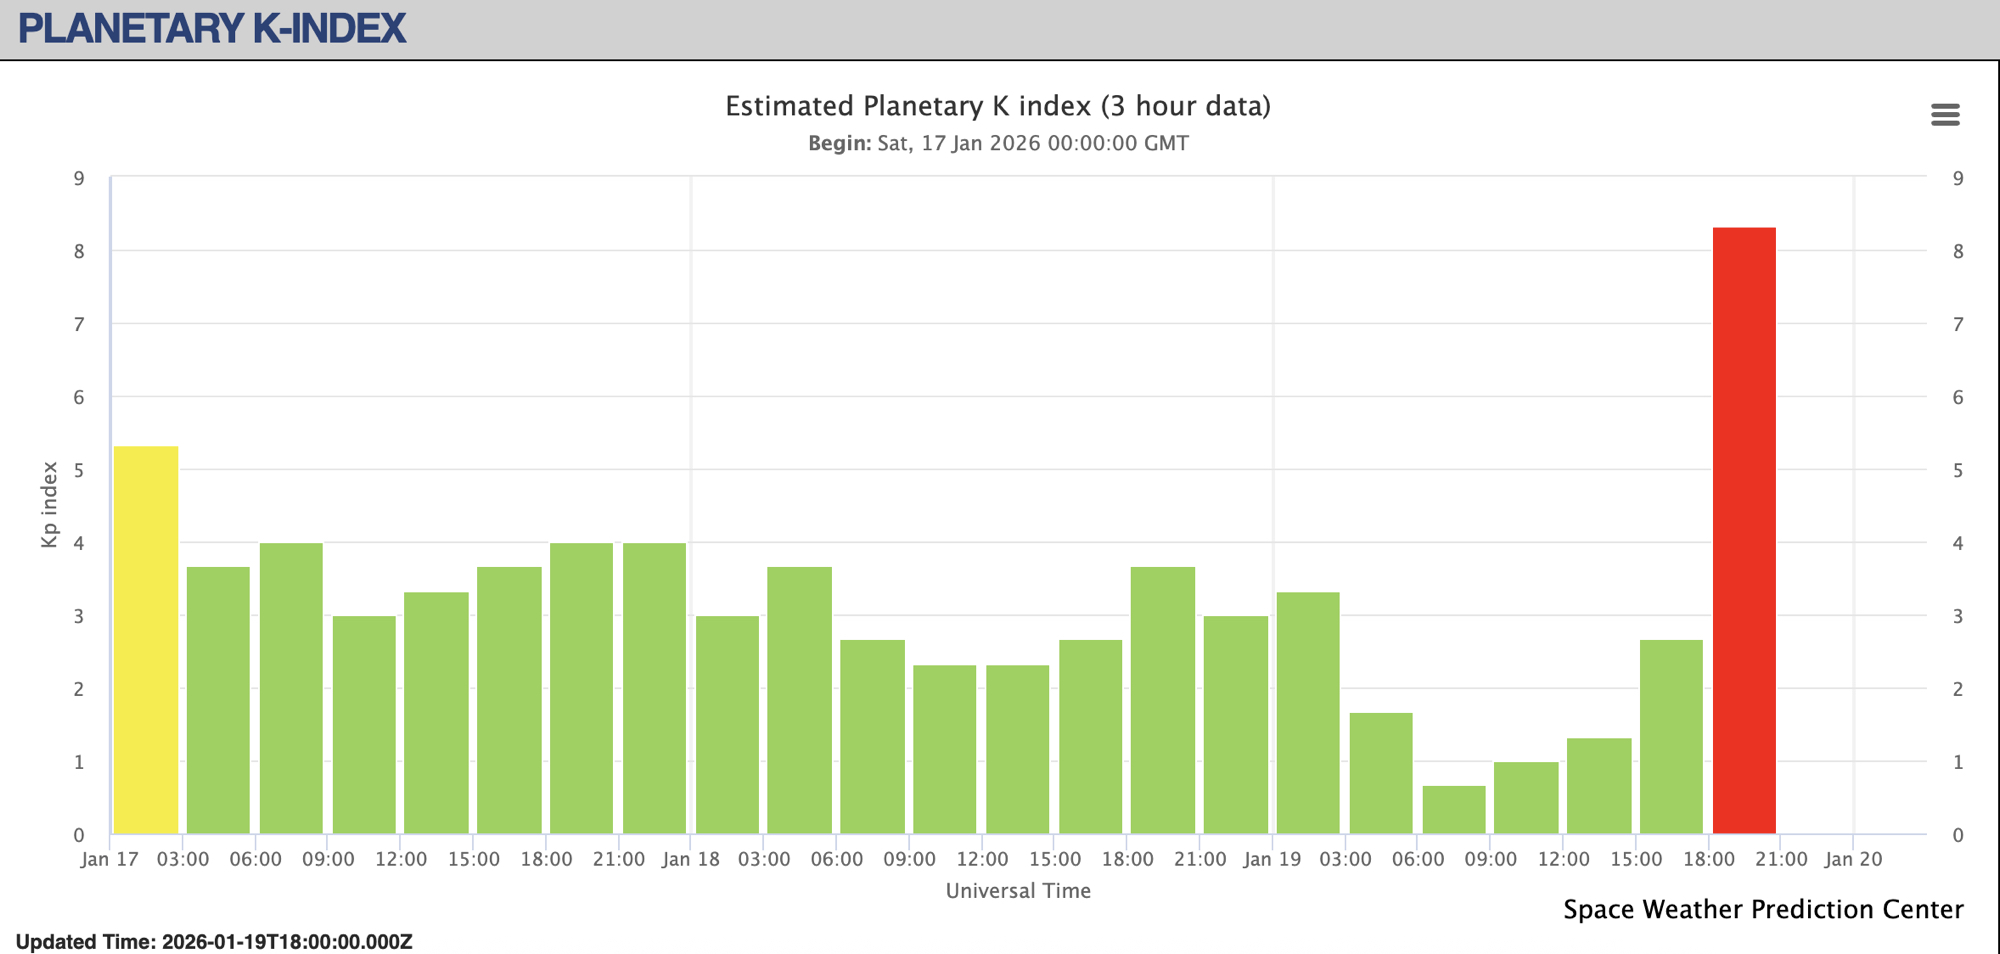Screen dimensions: 2000x954
Task: Open the chart context hamburger menu
Action: (1944, 115)
